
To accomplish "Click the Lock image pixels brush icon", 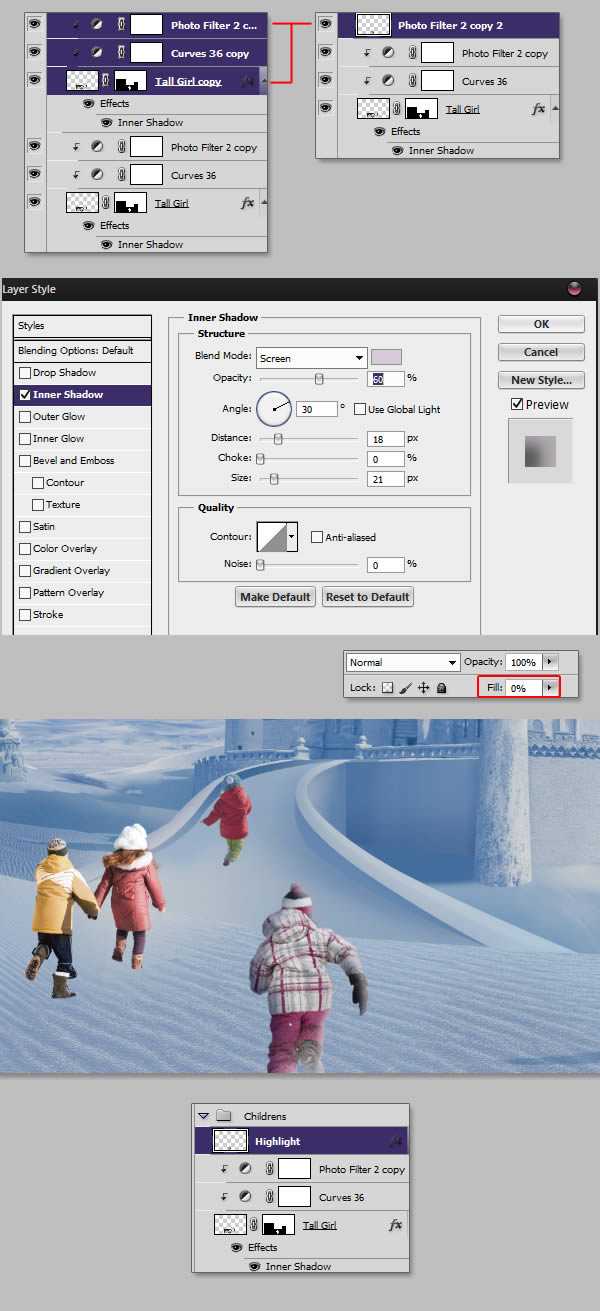I will [405, 688].
